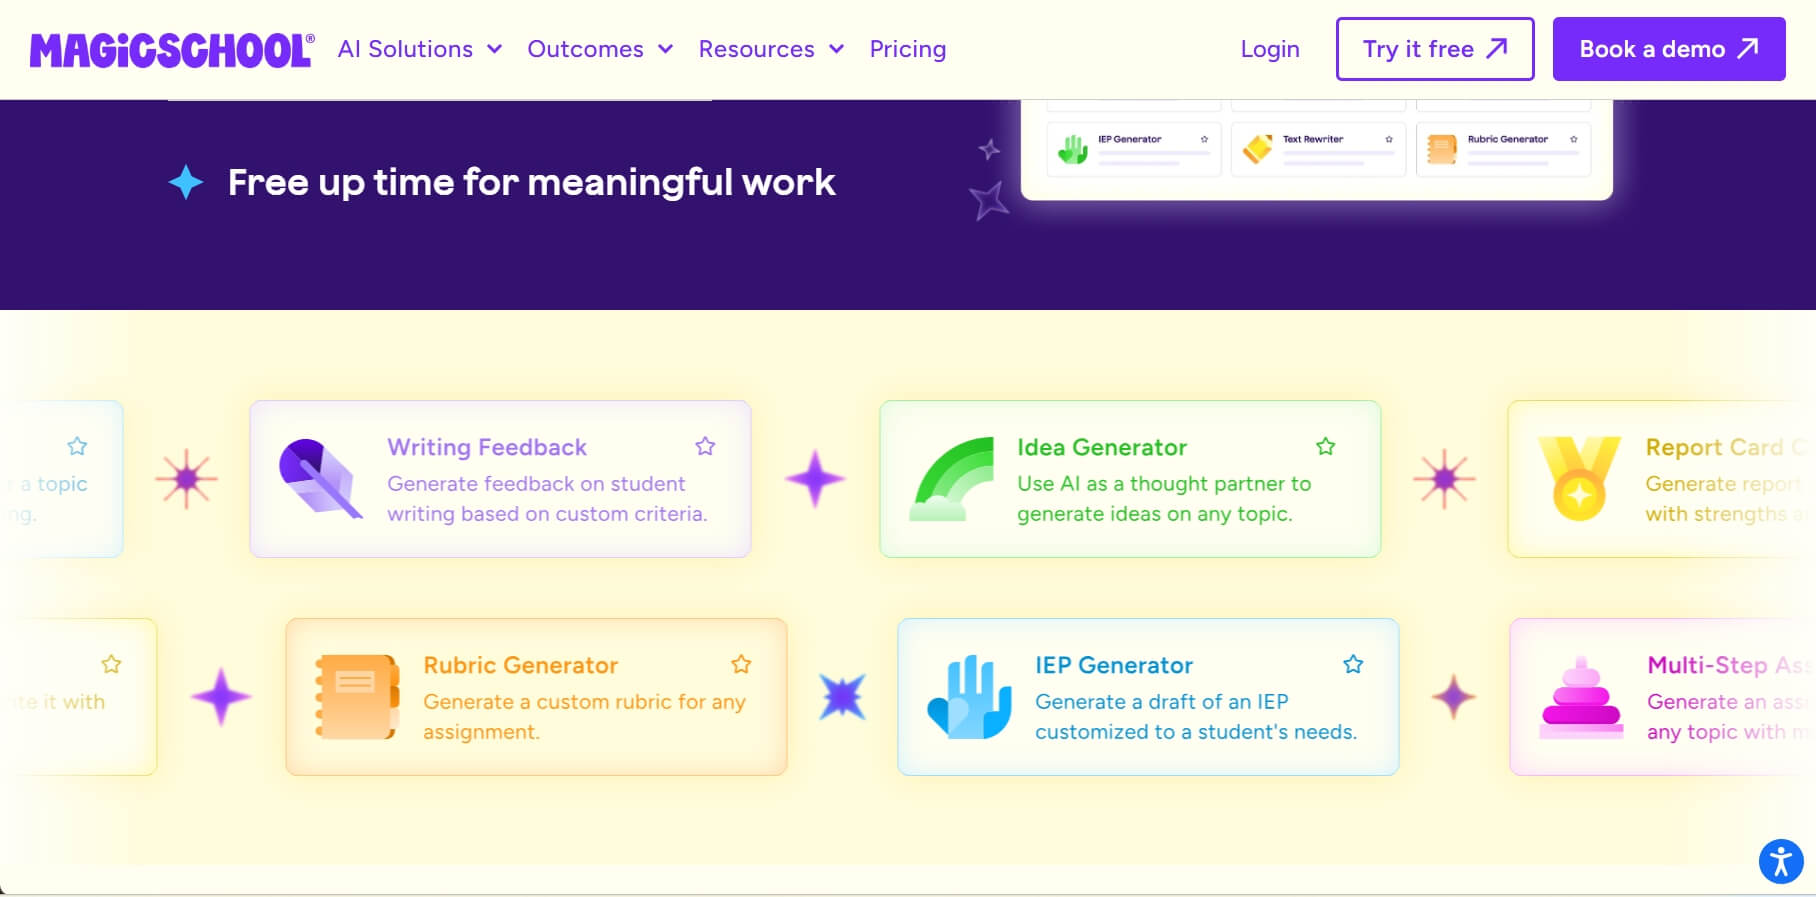
Task: Toggle the star on Idea Generator
Action: click(x=1325, y=446)
